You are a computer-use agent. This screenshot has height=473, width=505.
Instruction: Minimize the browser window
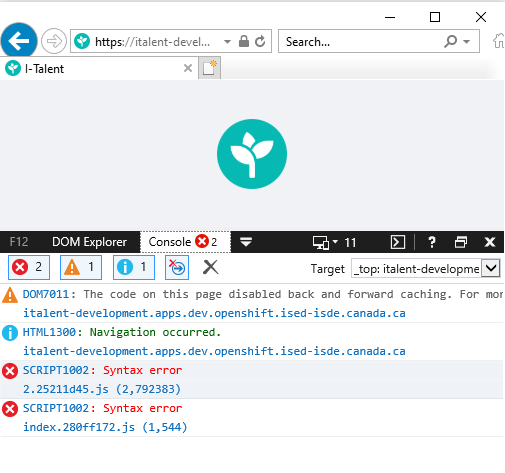(390, 17)
